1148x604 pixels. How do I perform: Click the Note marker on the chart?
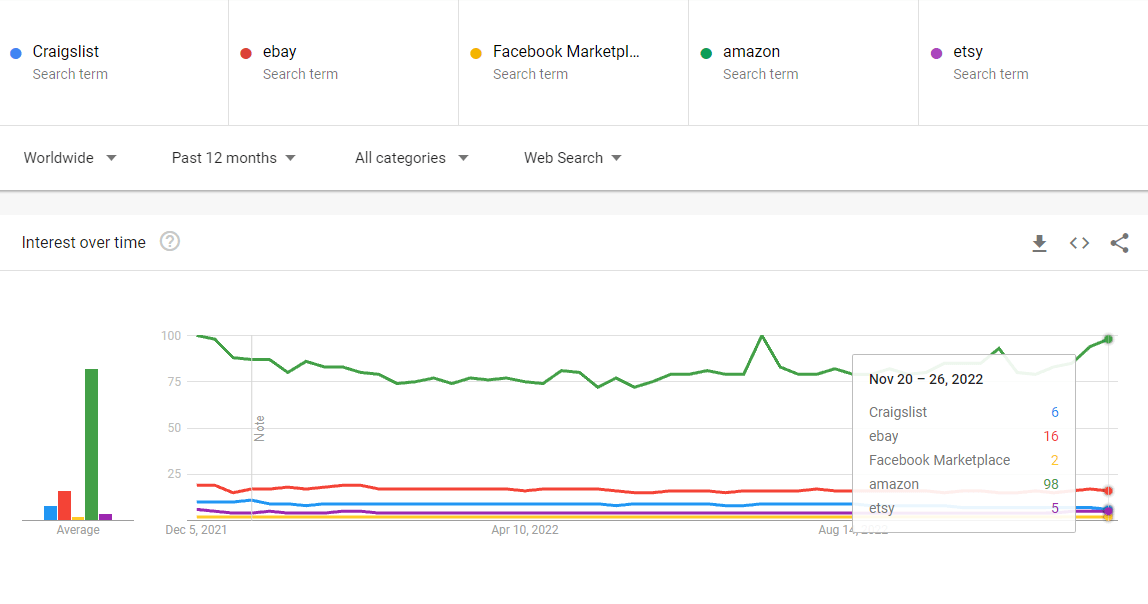click(259, 428)
